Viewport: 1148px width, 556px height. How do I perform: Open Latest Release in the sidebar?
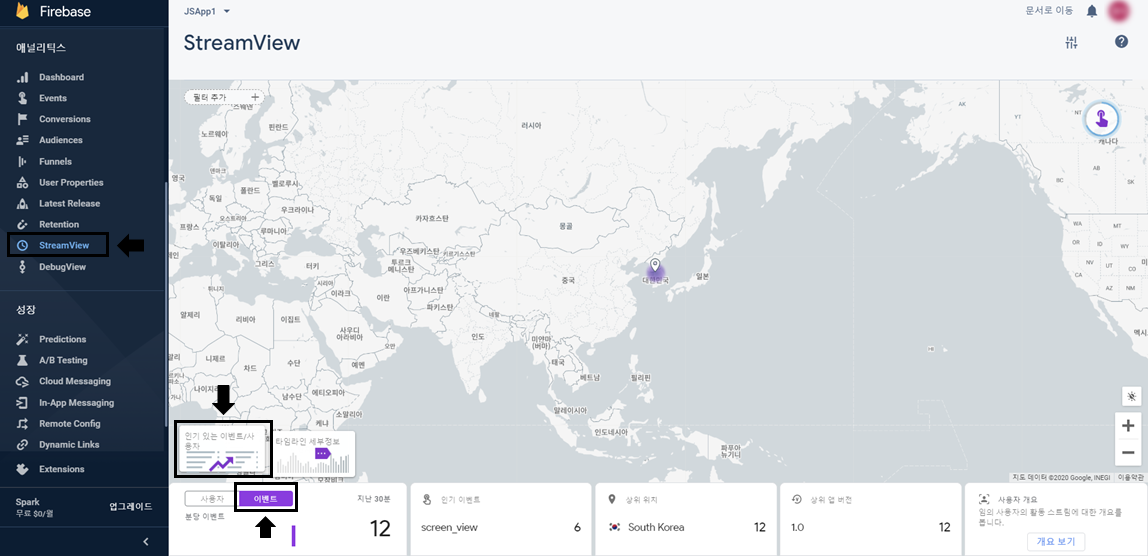(x=70, y=203)
